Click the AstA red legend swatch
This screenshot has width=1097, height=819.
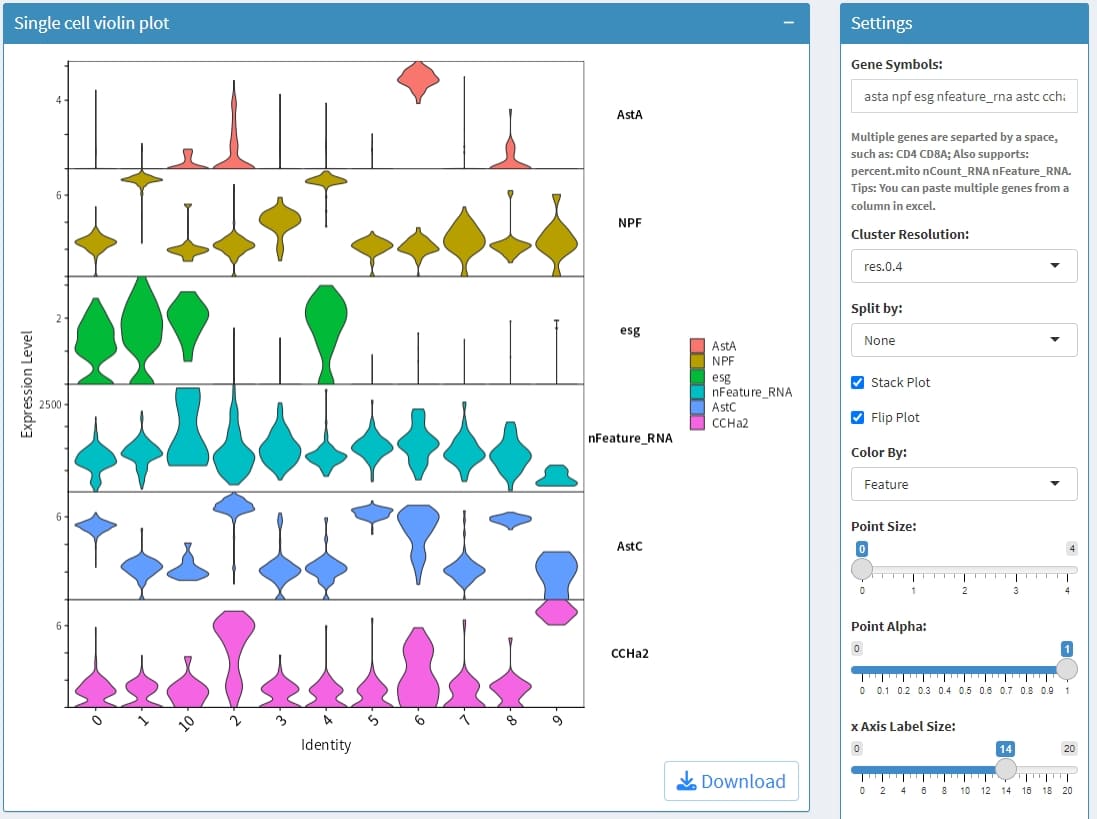(697, 346)
